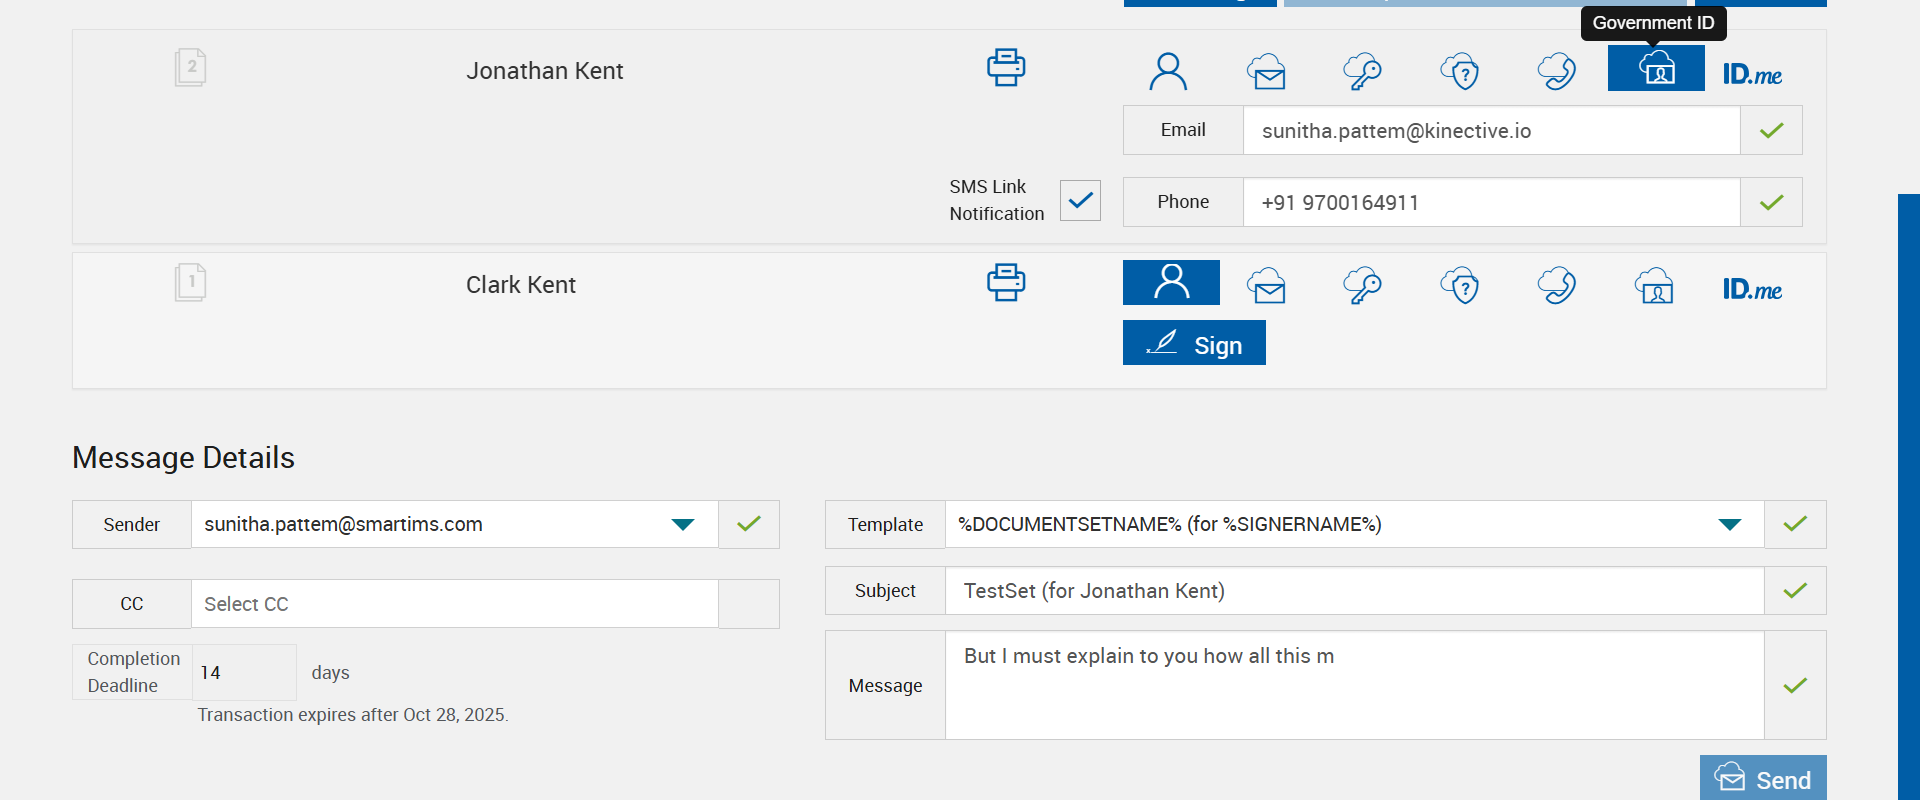
Task: Select shield question icon for Clark Kent
Action: click(x=1460, y=286)
